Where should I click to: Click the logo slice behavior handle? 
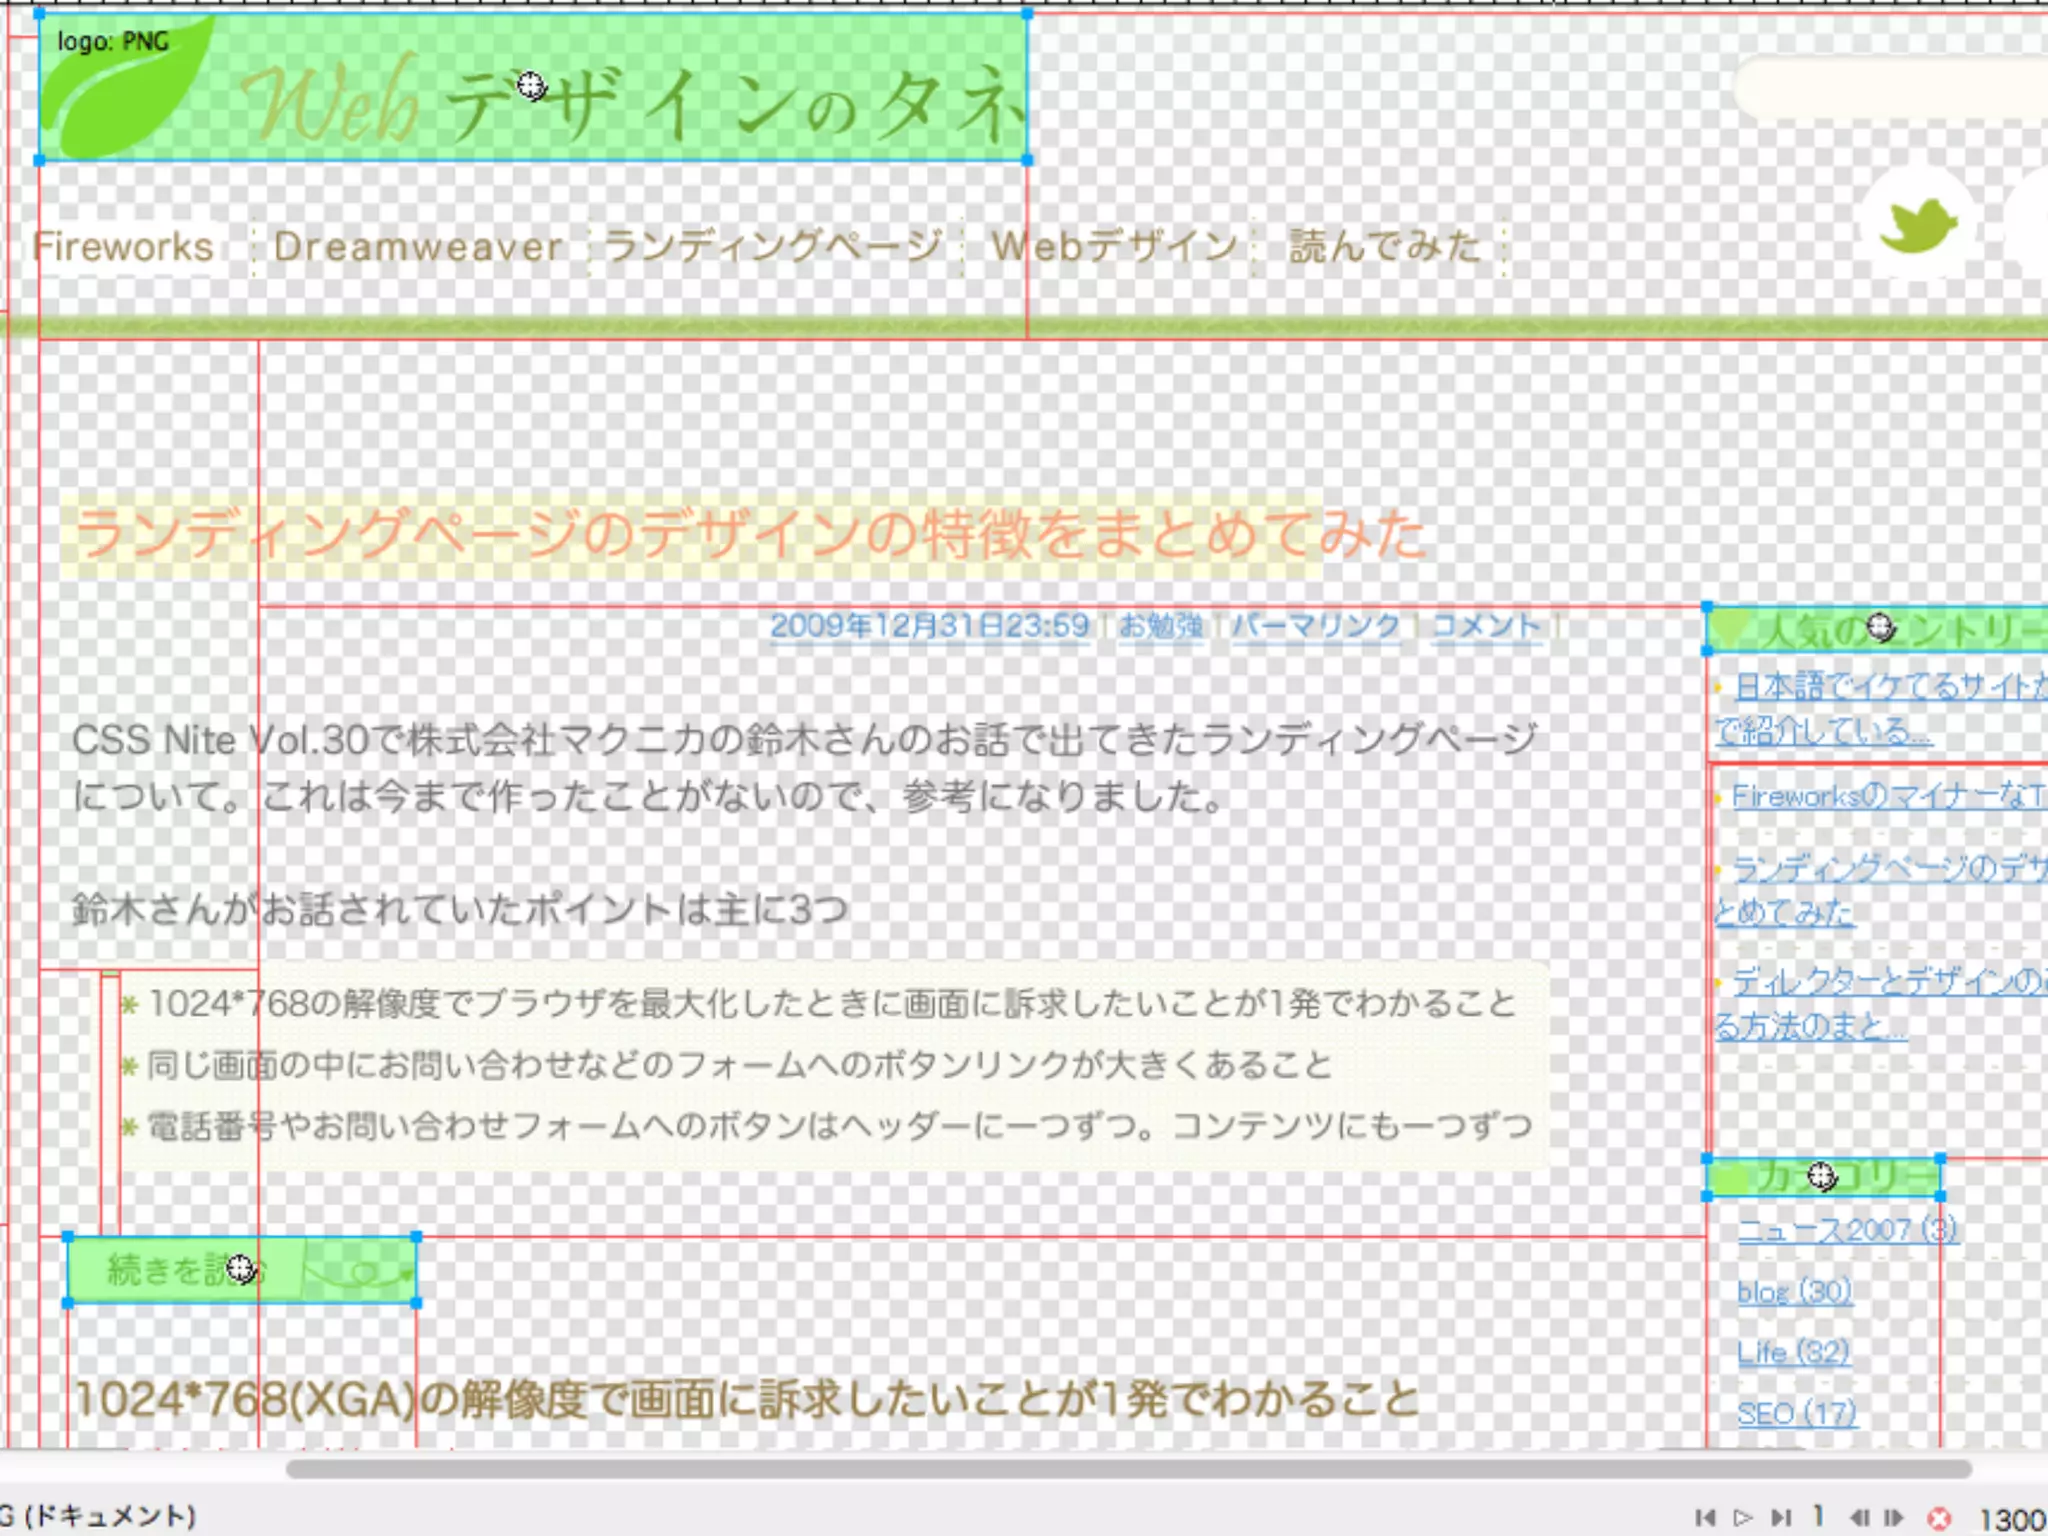pyautogui.click(x=531, y=86)
